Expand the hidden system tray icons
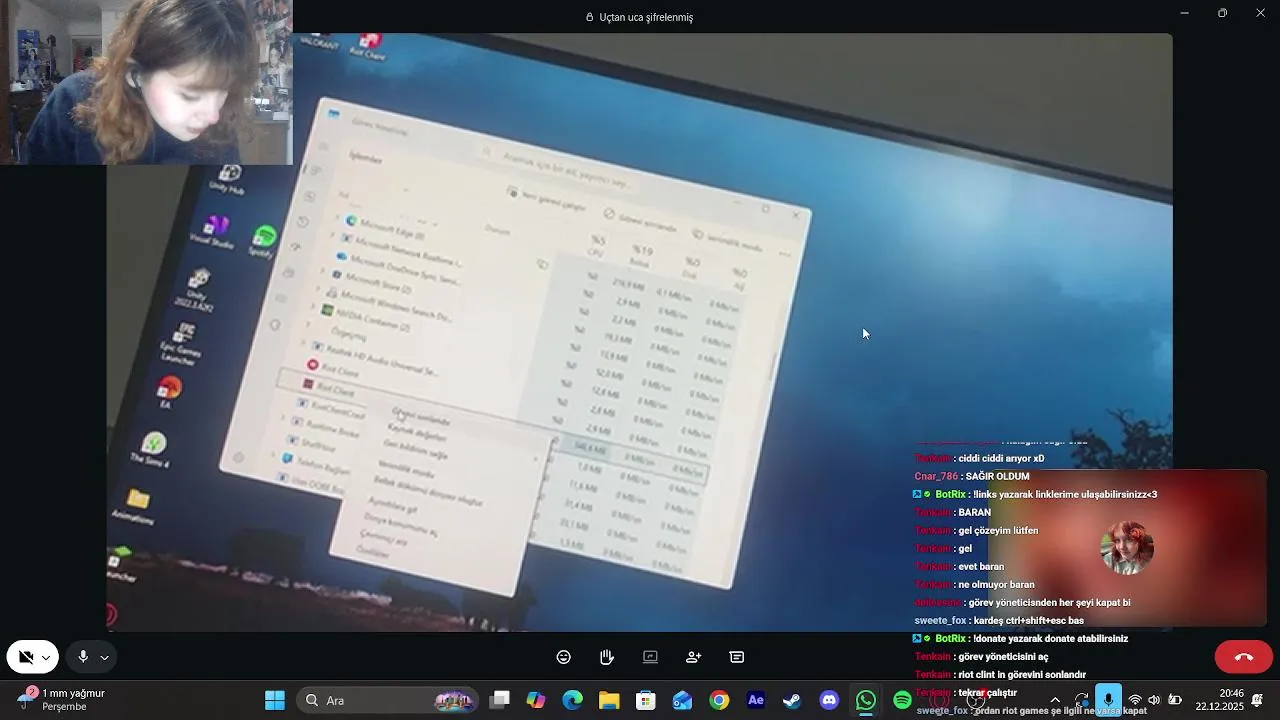Viewport: 1280px width, 720px height. pyautogui.click(x=1055, y=700)
